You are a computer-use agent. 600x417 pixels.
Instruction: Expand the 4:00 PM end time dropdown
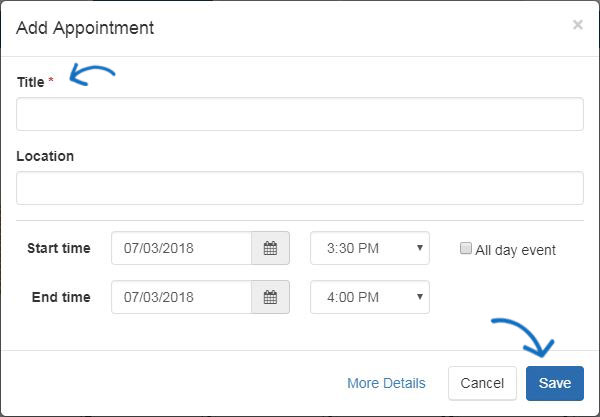click(370, 297)
